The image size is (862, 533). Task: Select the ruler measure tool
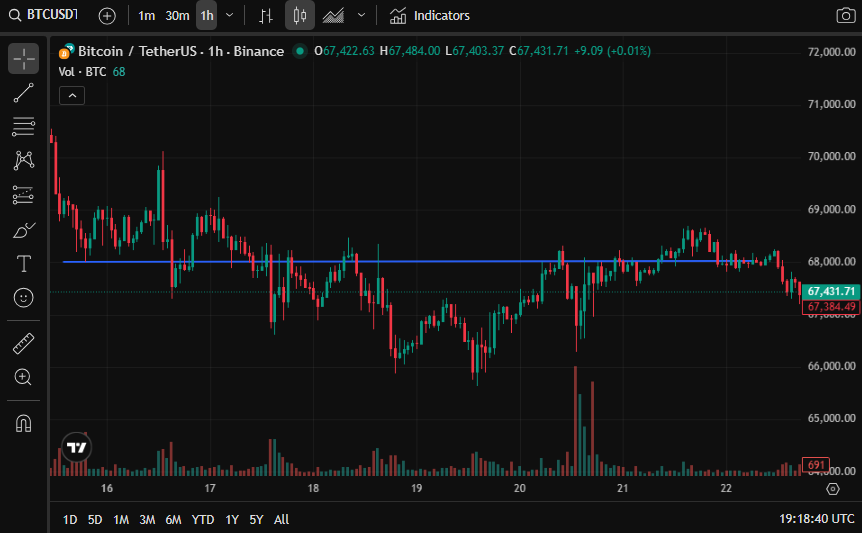[x=24, y=343]
